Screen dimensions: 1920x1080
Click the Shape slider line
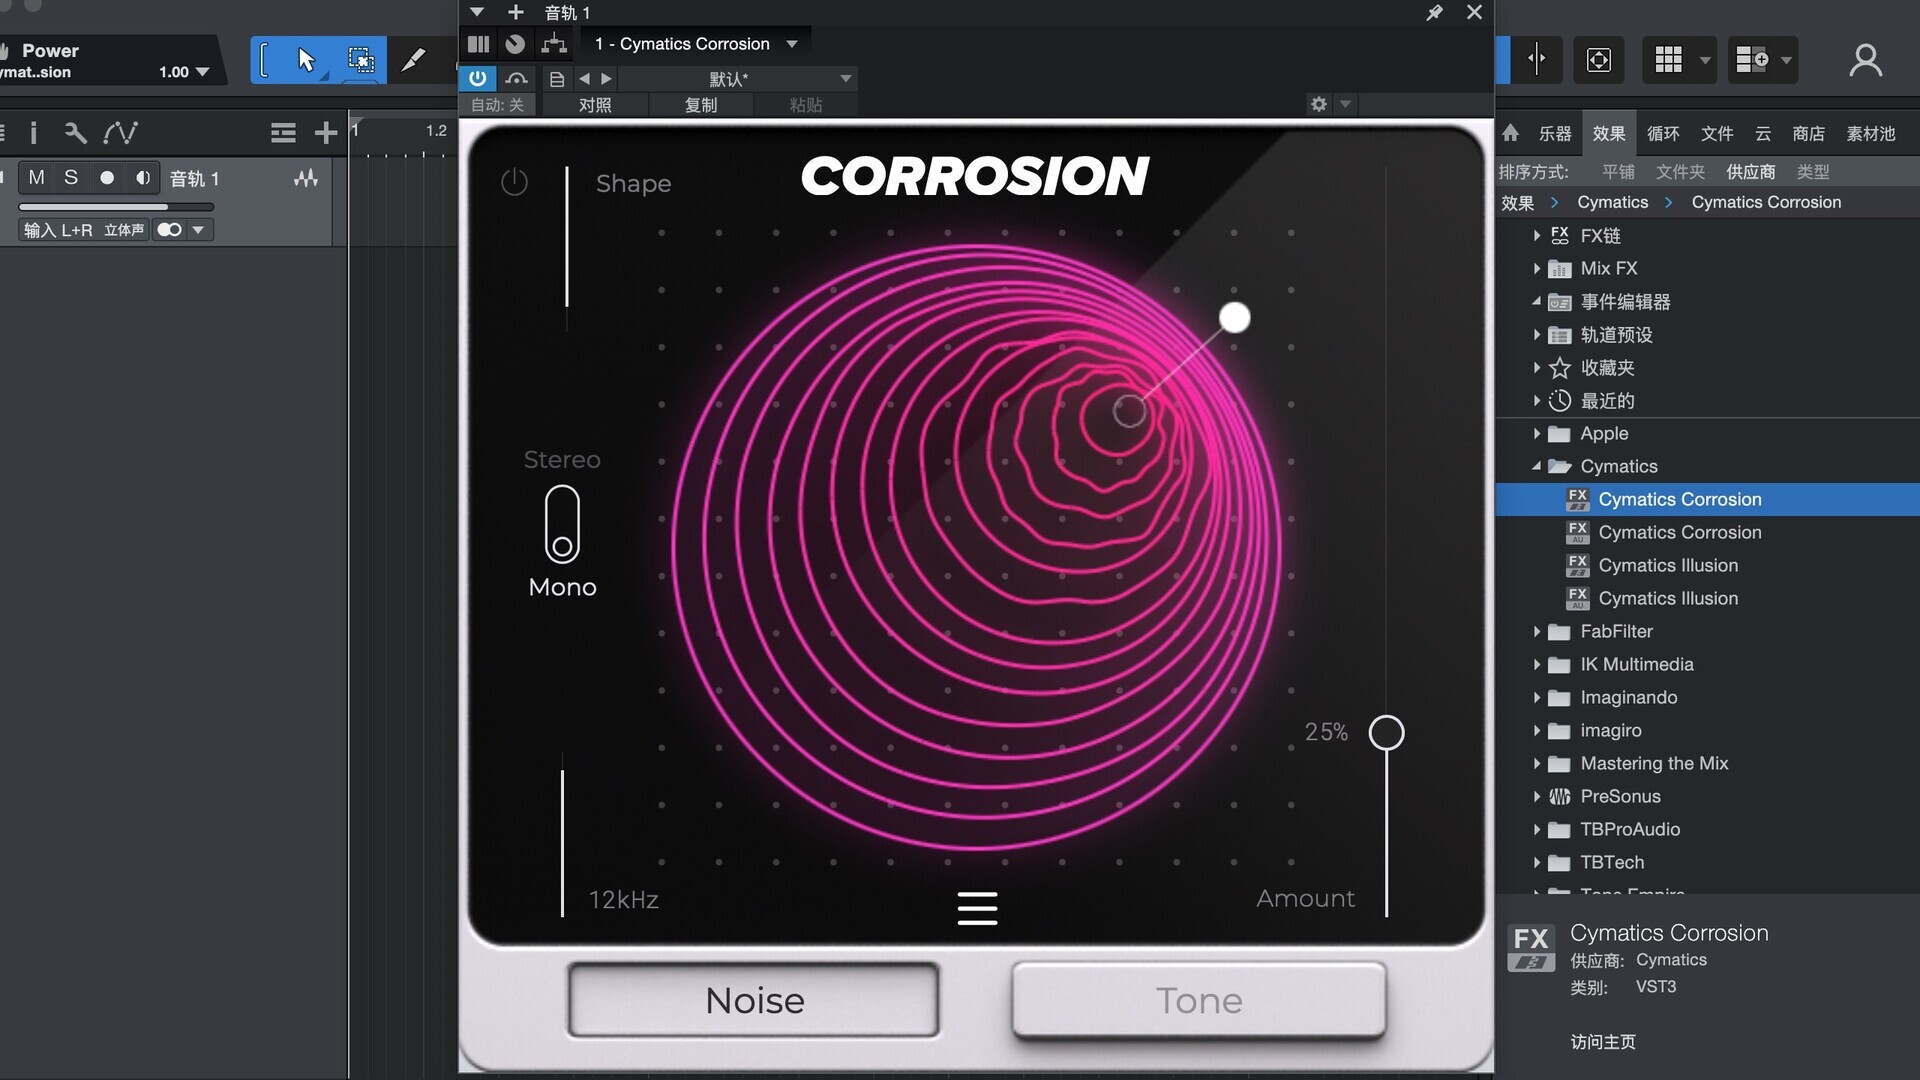click(567, 237)
